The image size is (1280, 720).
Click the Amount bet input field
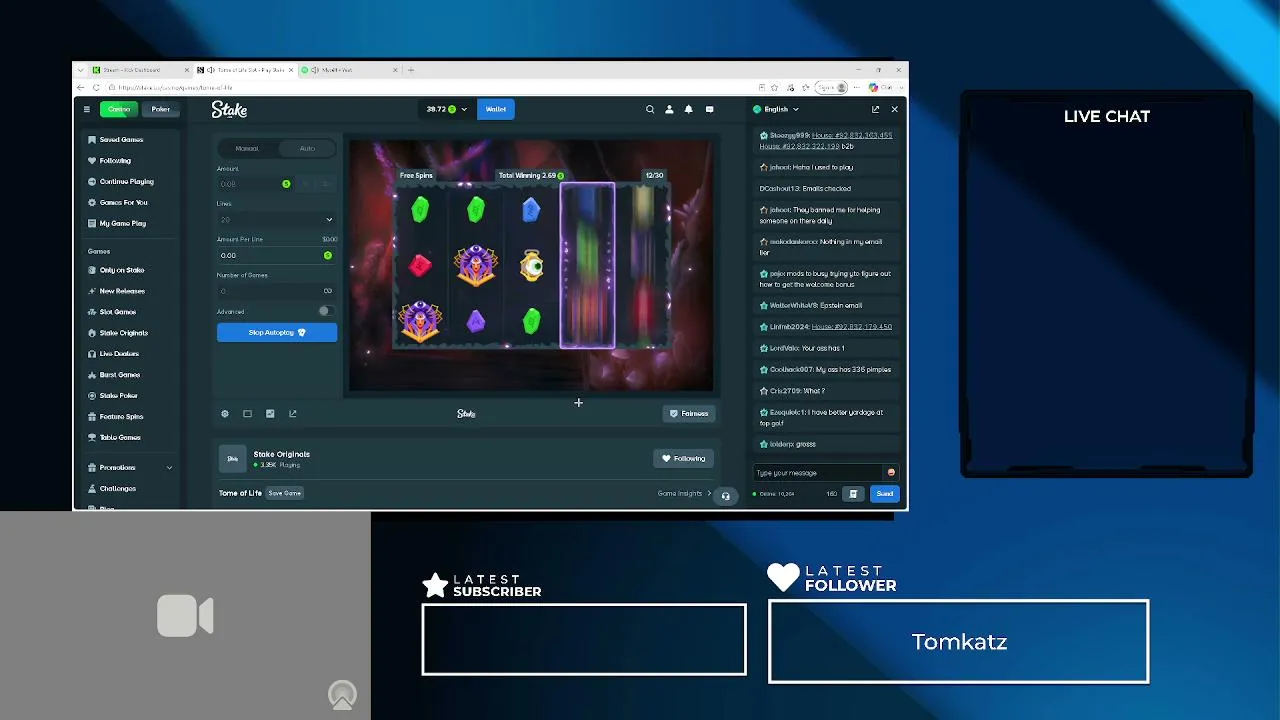(255, 184)
